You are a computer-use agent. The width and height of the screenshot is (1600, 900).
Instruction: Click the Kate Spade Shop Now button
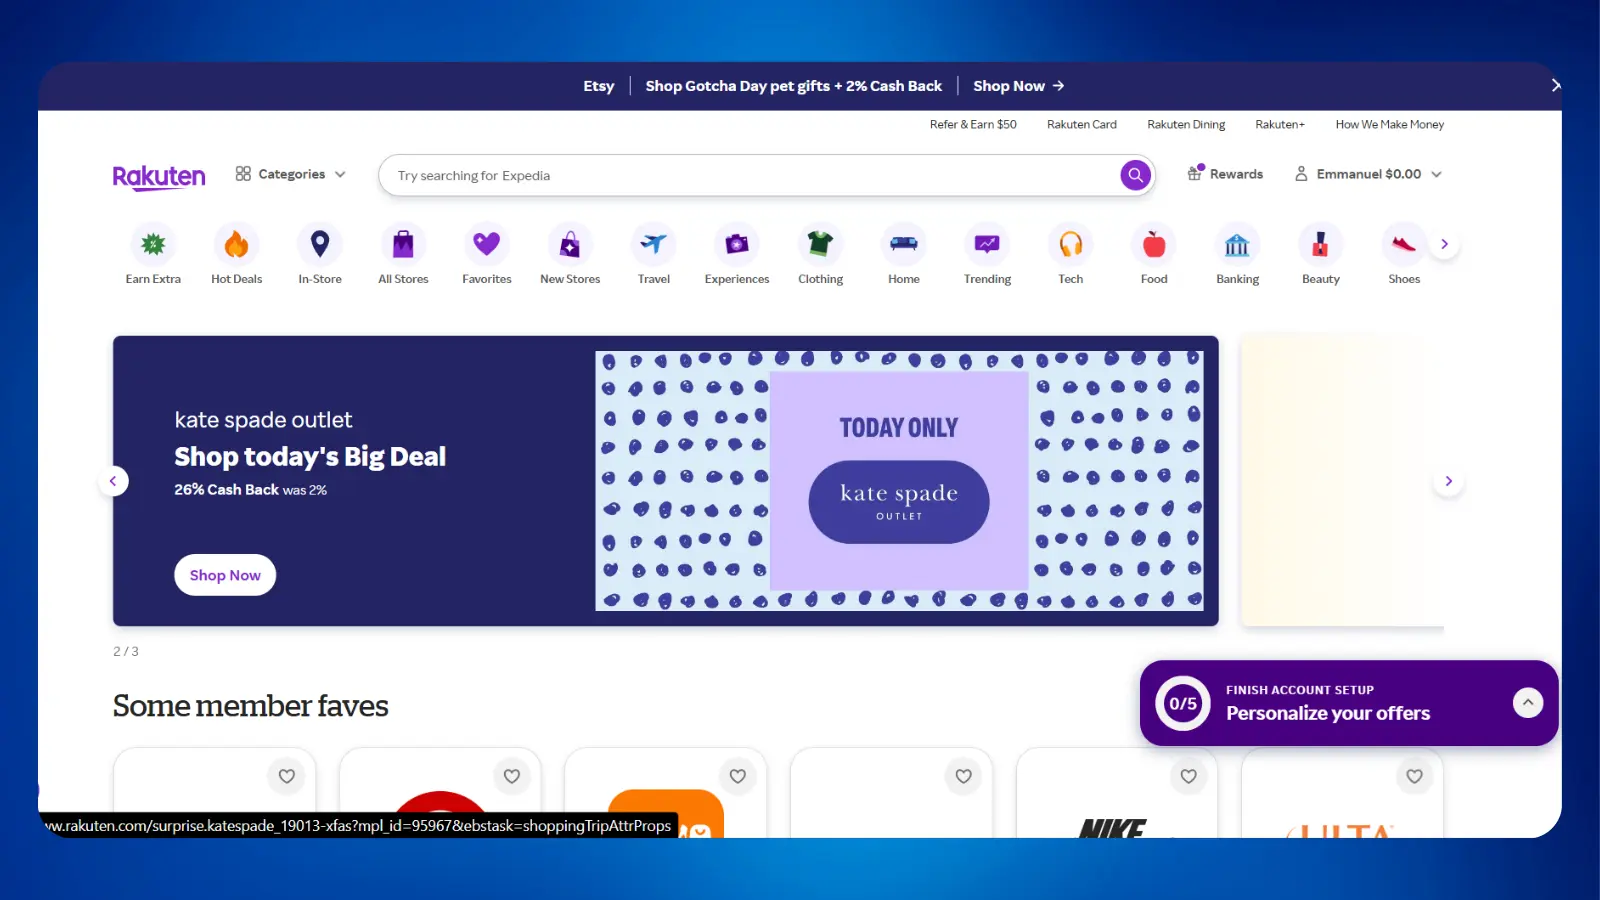click(225, 575)
